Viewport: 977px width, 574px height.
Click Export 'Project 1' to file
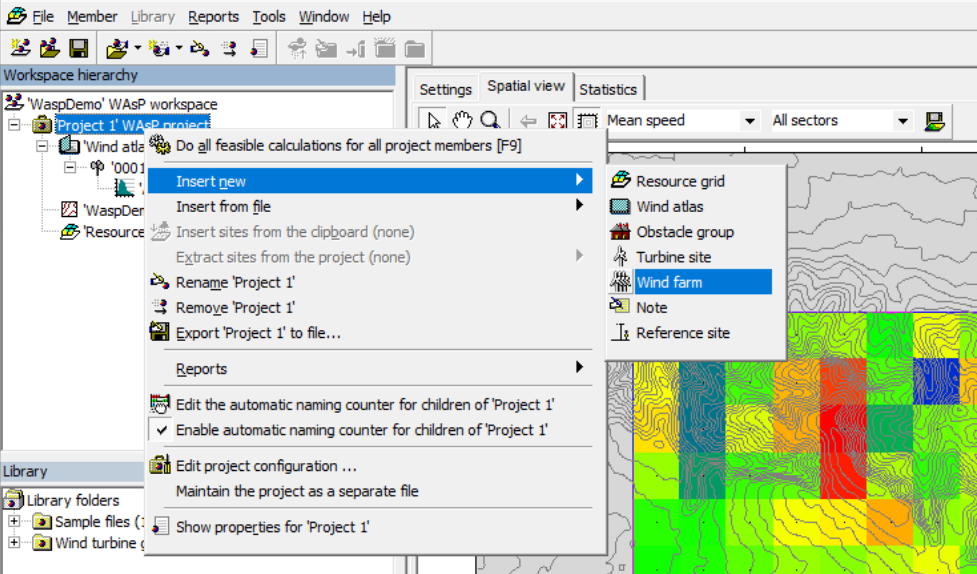[258, 333]
